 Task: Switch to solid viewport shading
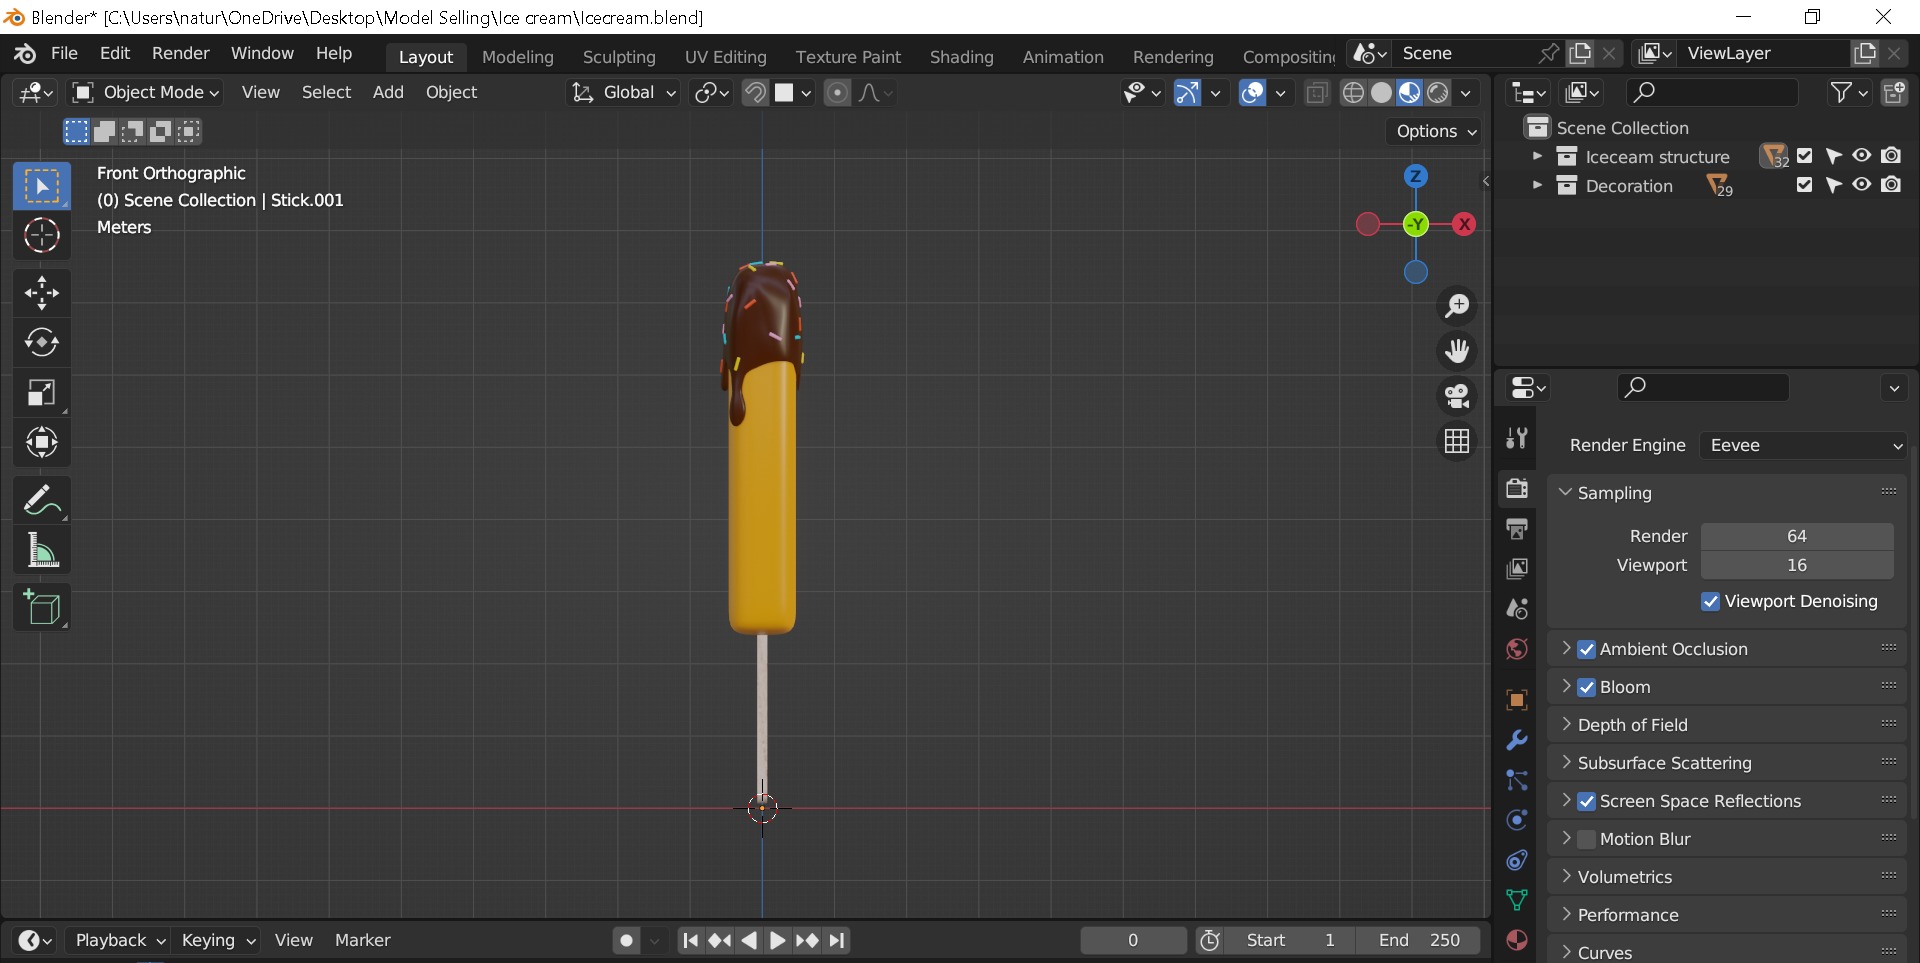click(1381, 93)
